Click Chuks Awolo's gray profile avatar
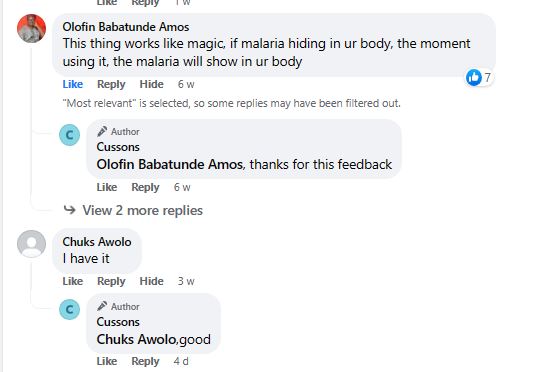534x372 pixels. [x=31, y=244]
